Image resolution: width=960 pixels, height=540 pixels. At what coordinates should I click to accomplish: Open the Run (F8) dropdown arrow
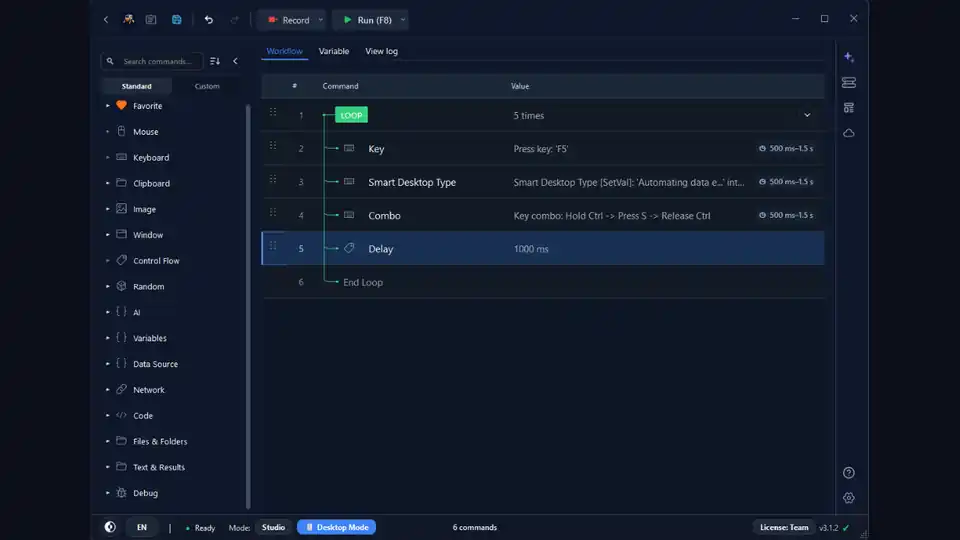pyautogui.click(x=403, y=20)
